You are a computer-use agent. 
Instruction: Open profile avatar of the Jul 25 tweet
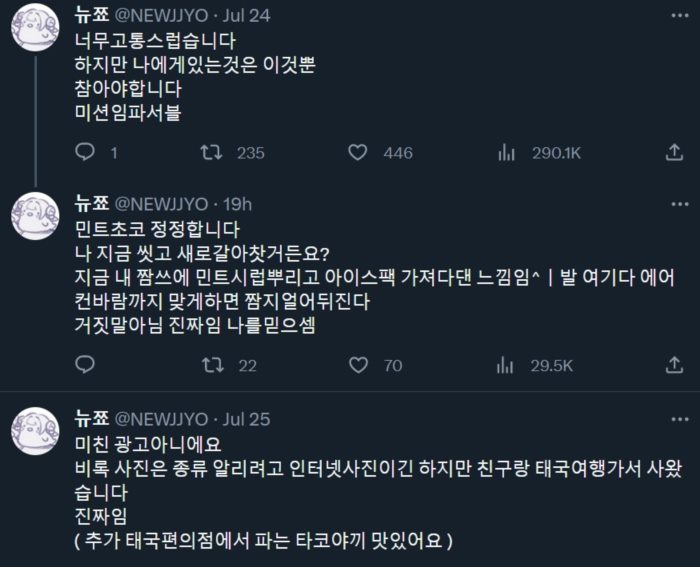coord(34,431)
